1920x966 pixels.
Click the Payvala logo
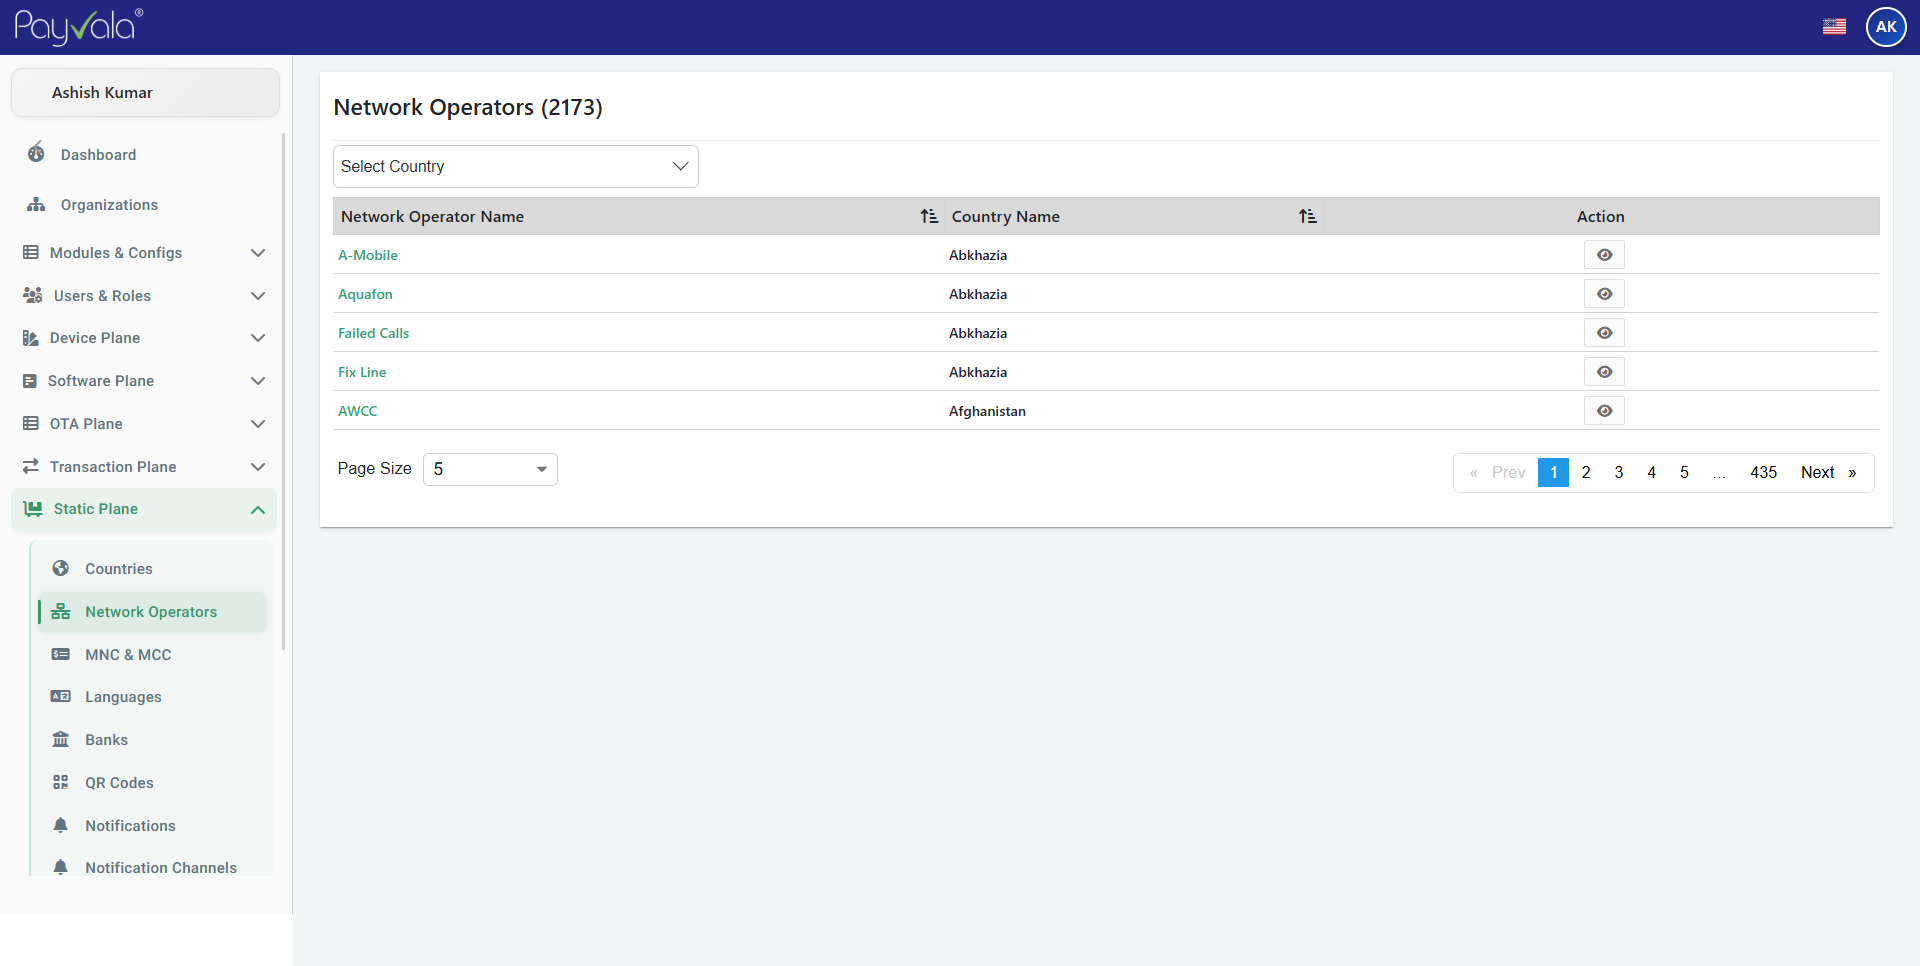(x=79, y=27)
